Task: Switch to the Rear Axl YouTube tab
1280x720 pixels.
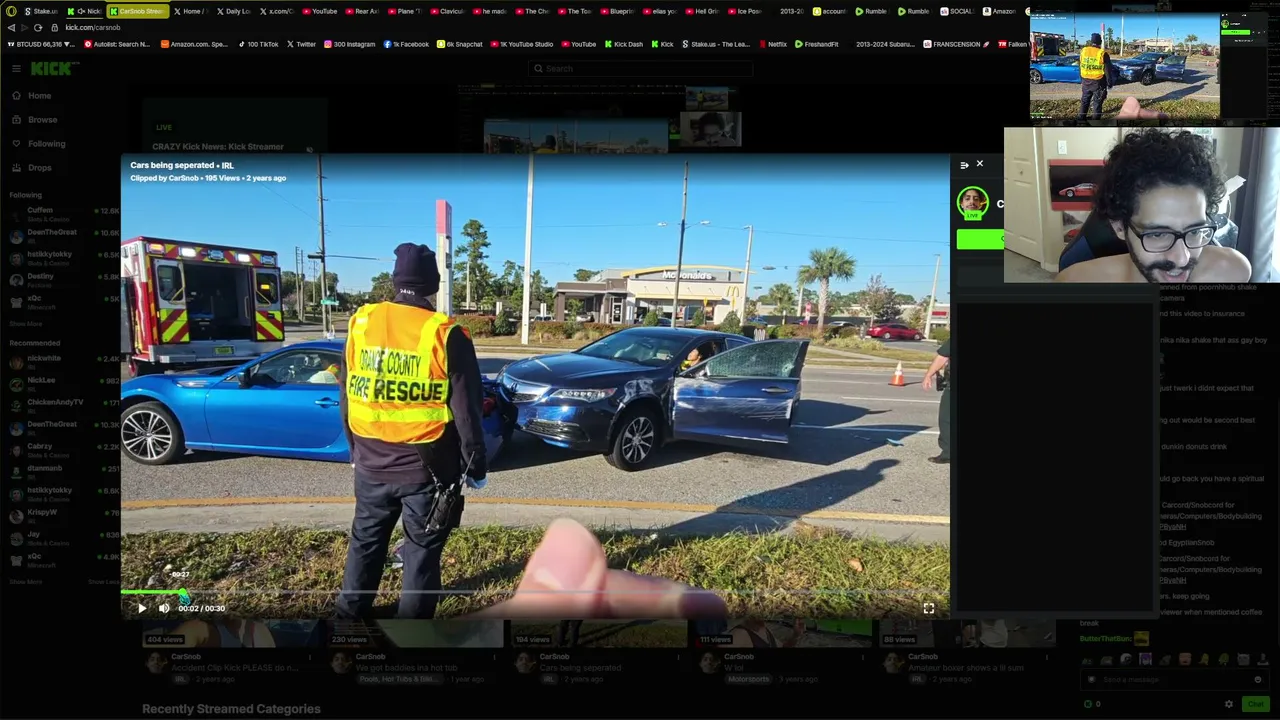Action: pyautogui.click(x=362, y=11)
